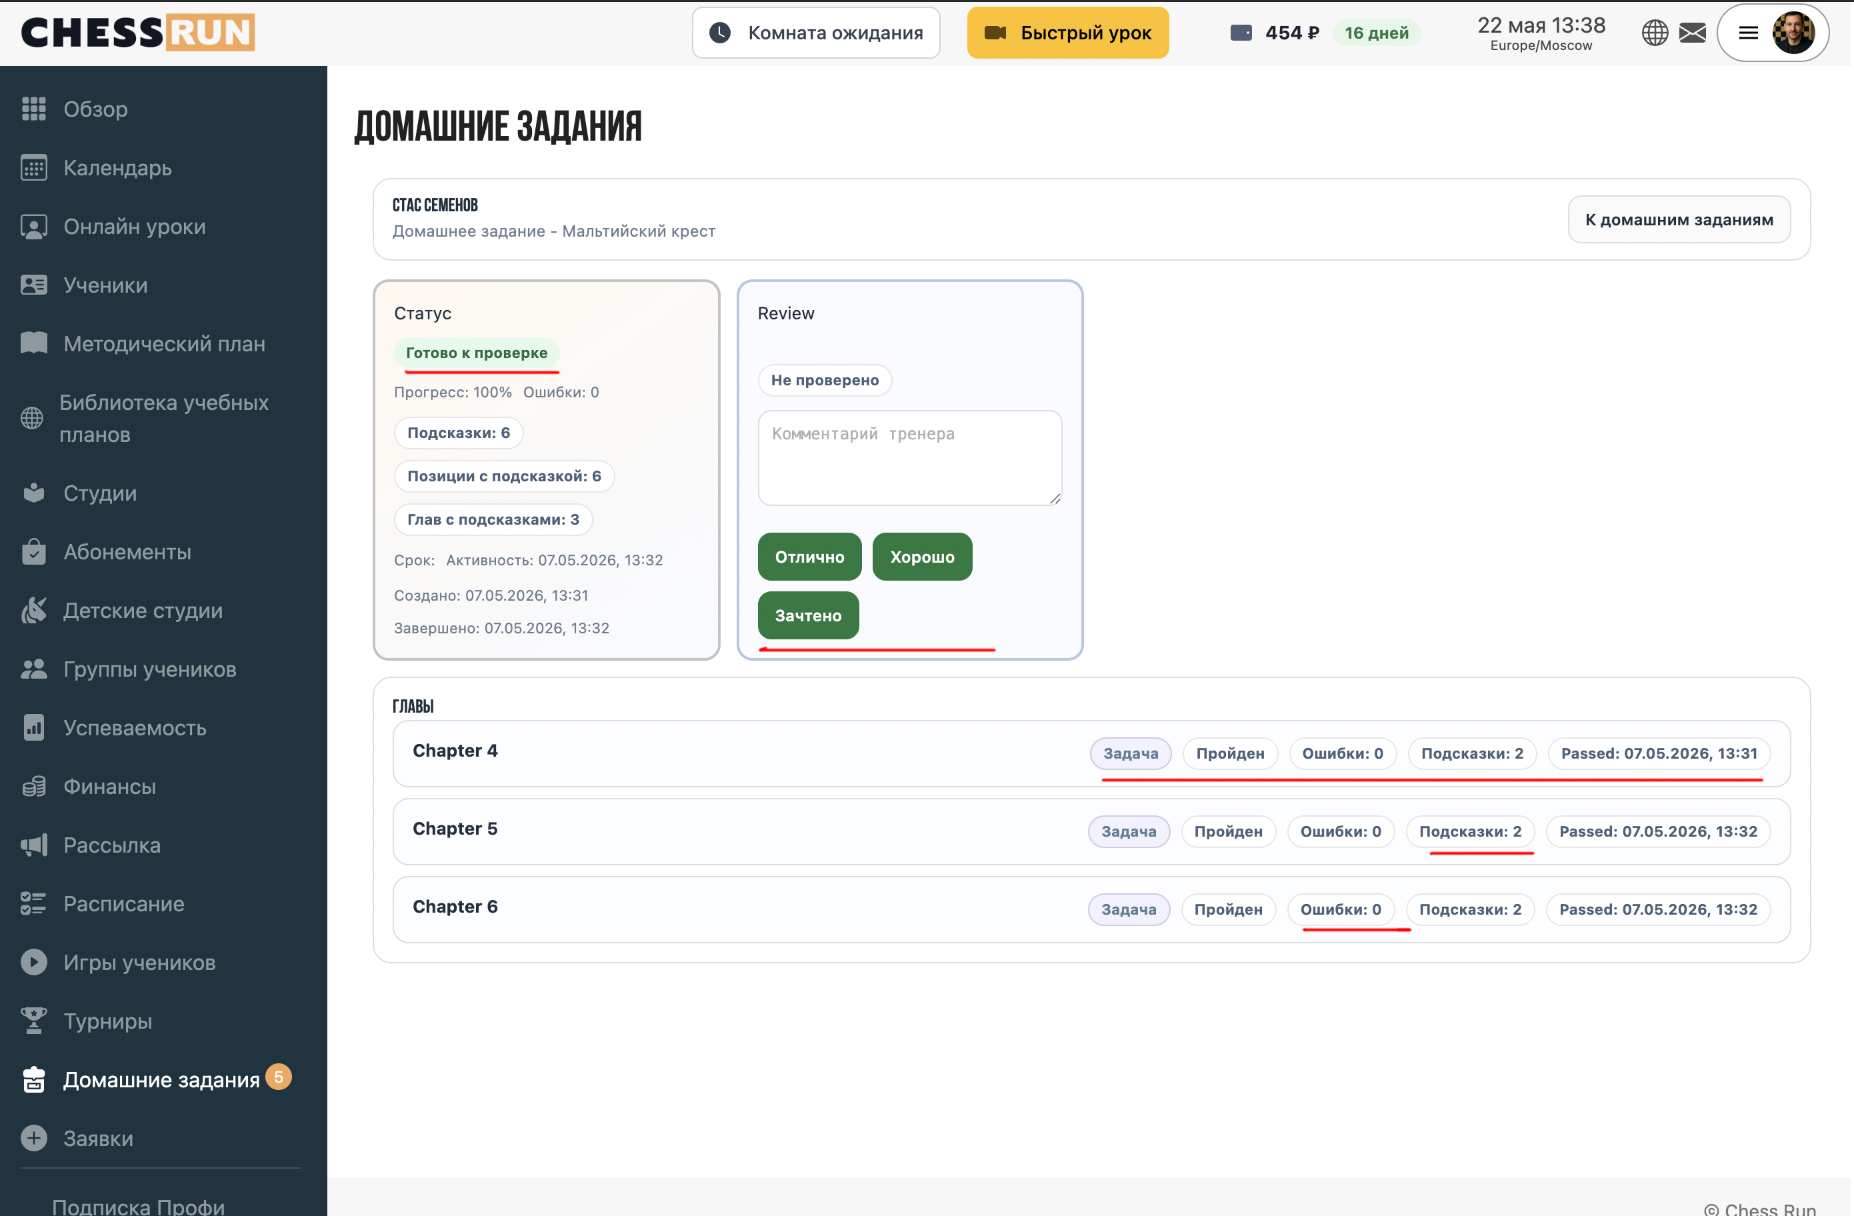Click the Ученики card icon

pos(34,285)
